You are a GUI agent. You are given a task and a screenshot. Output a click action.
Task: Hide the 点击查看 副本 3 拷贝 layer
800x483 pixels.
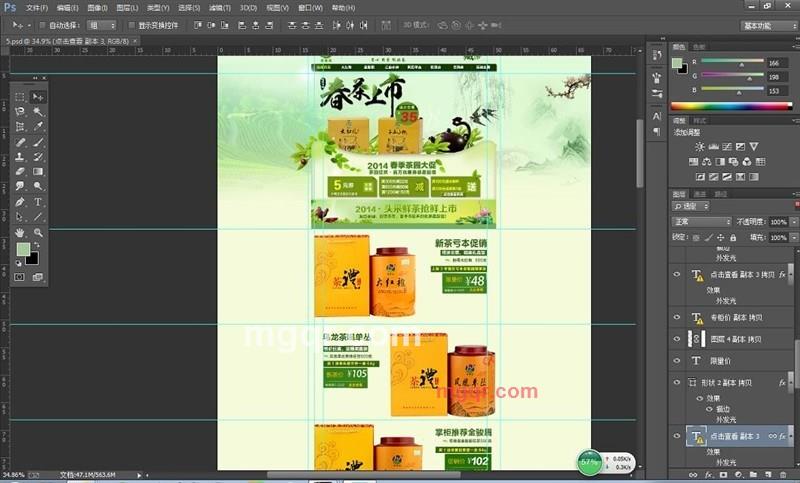(677, 274)
